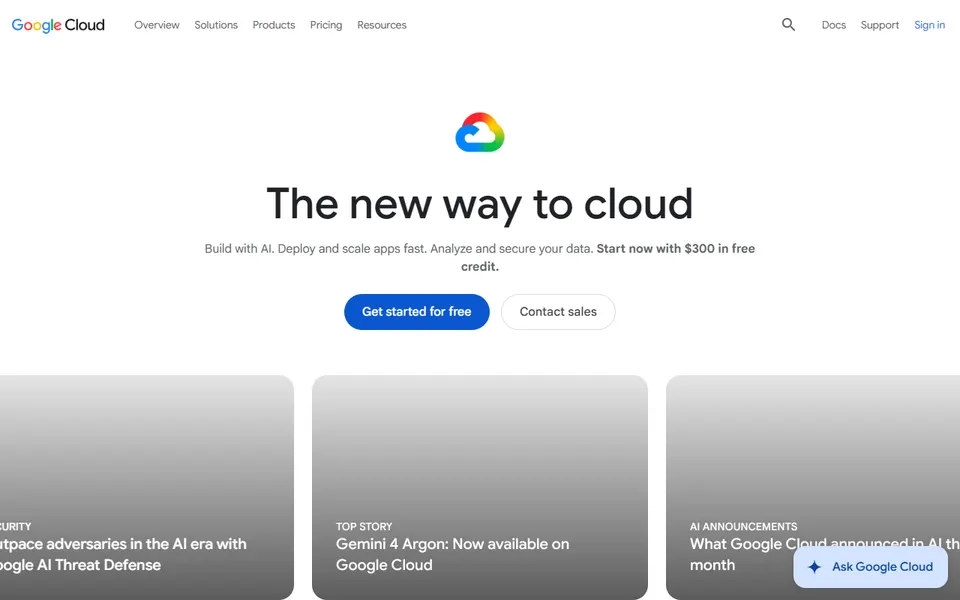The width and height of the screenshot is (960, 600).
Task: Visit the Support link in header
Action: 880,25
